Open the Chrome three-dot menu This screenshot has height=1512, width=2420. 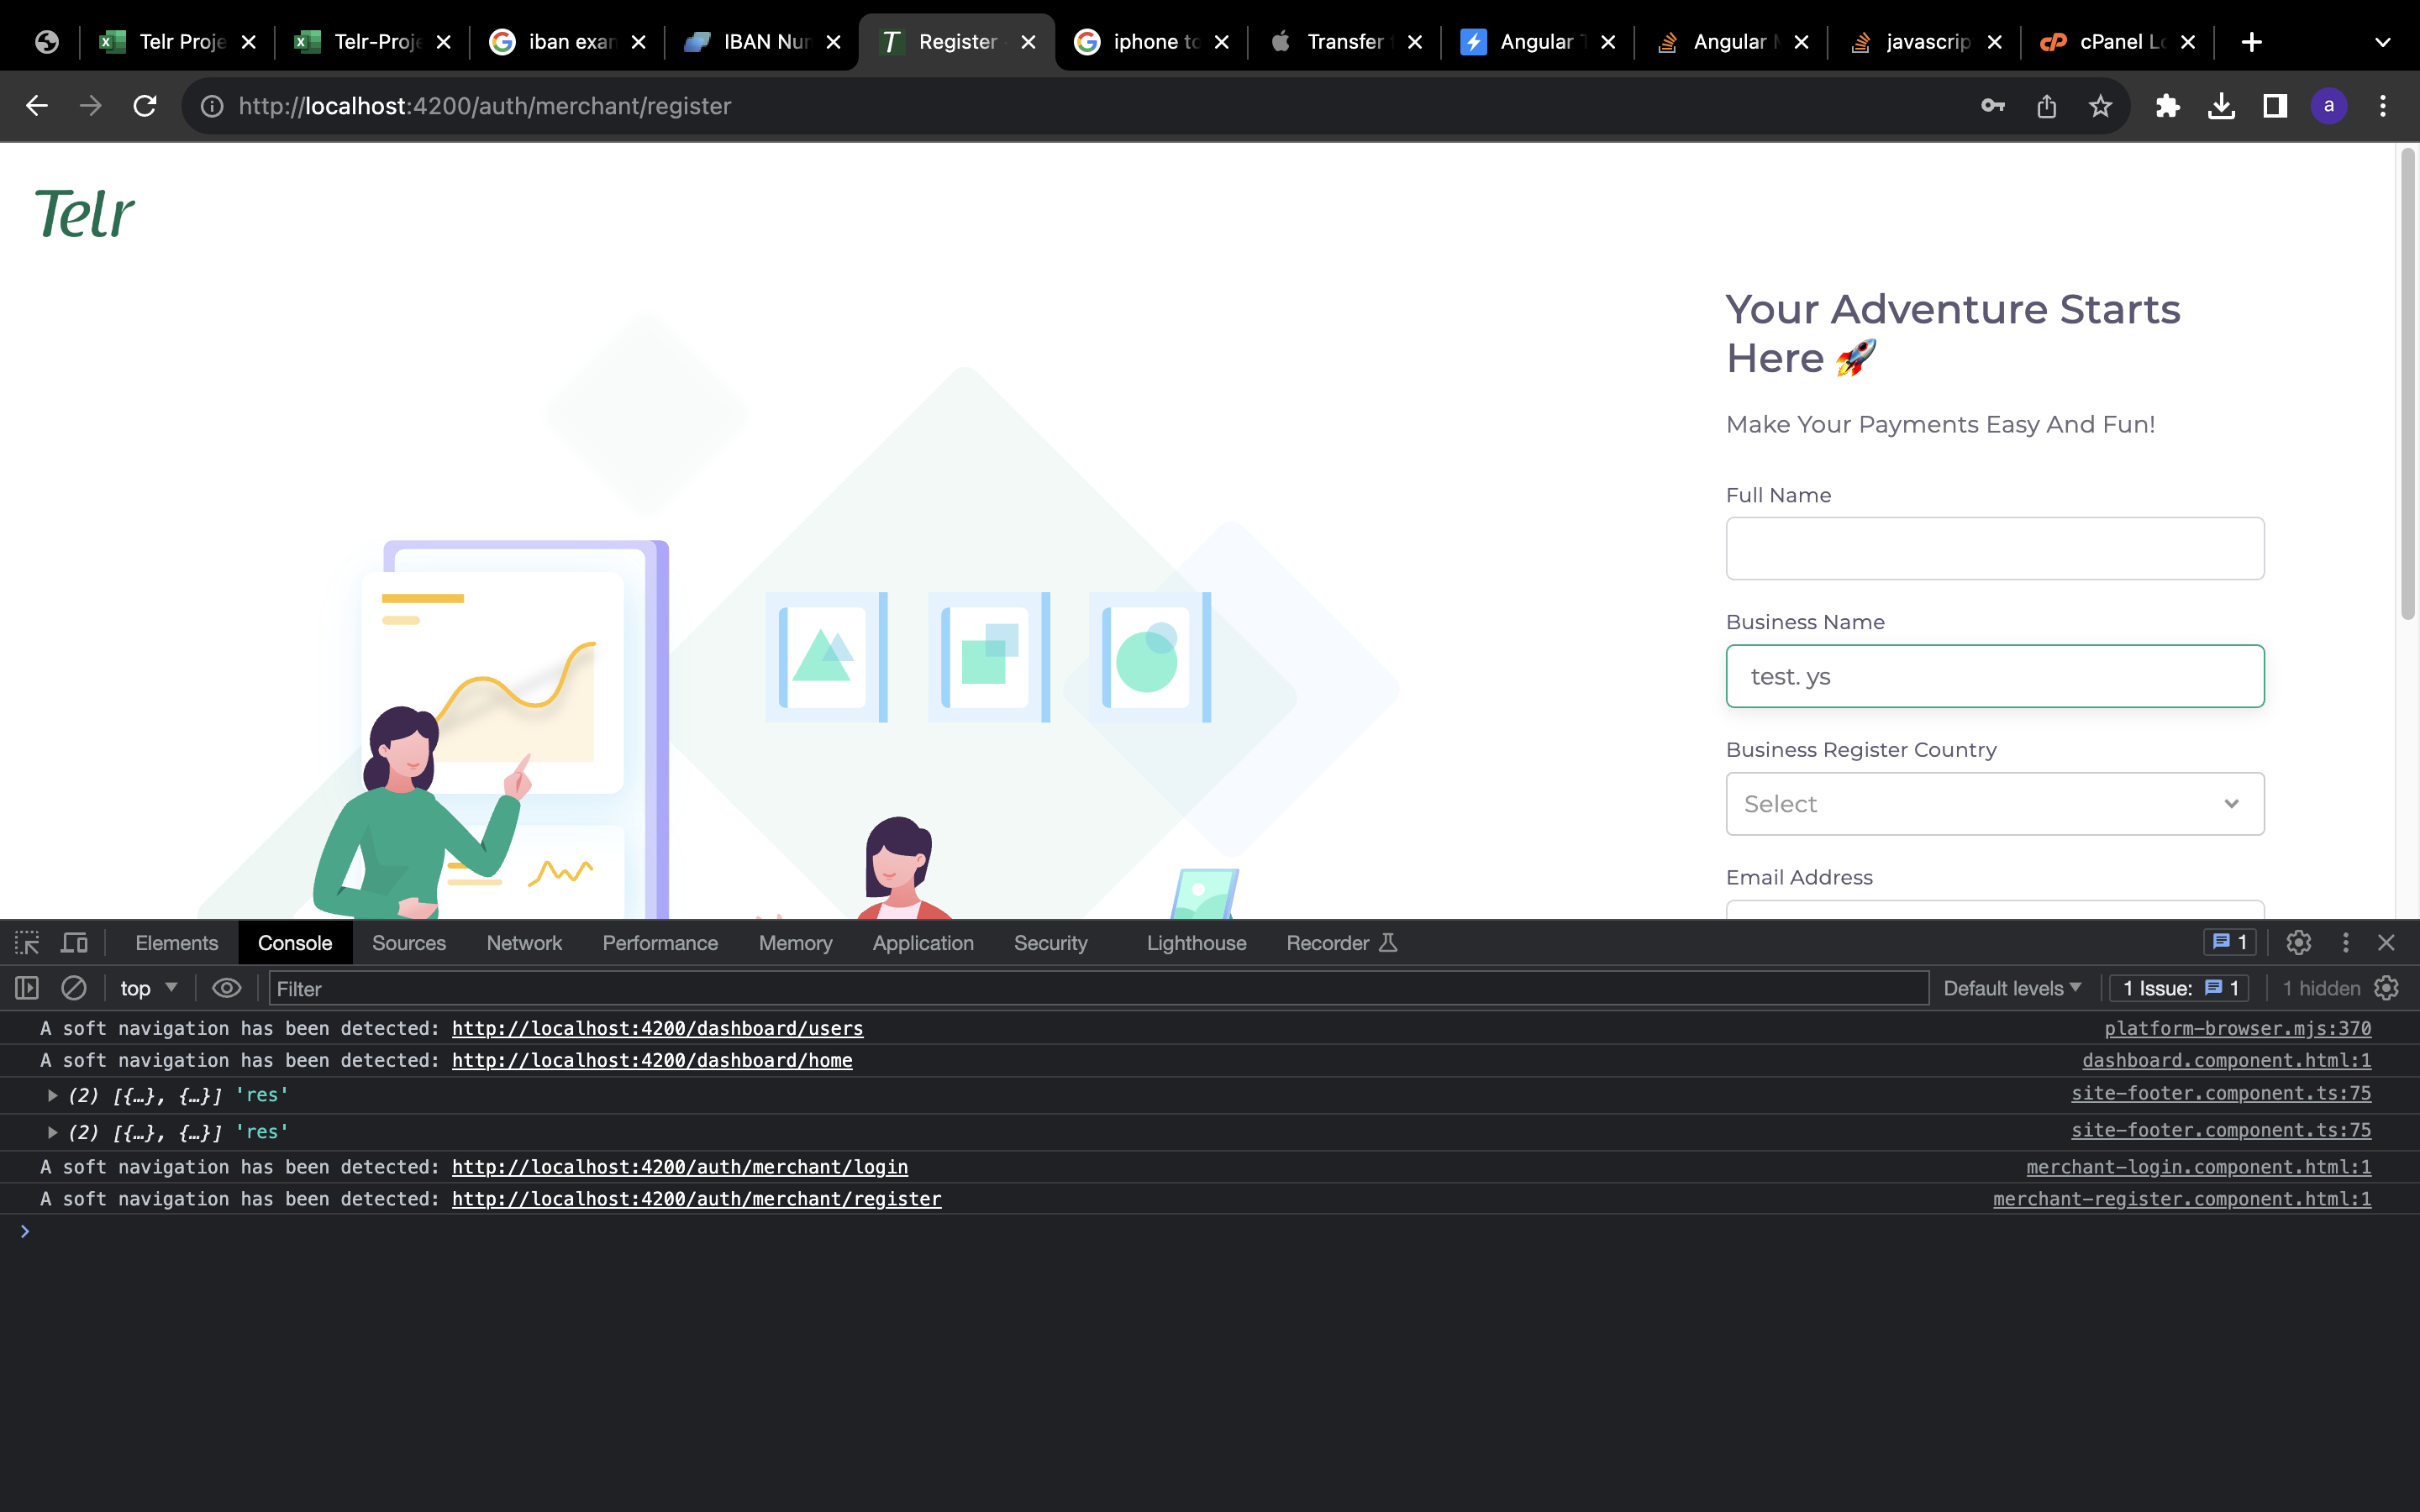click(2383, 106)
